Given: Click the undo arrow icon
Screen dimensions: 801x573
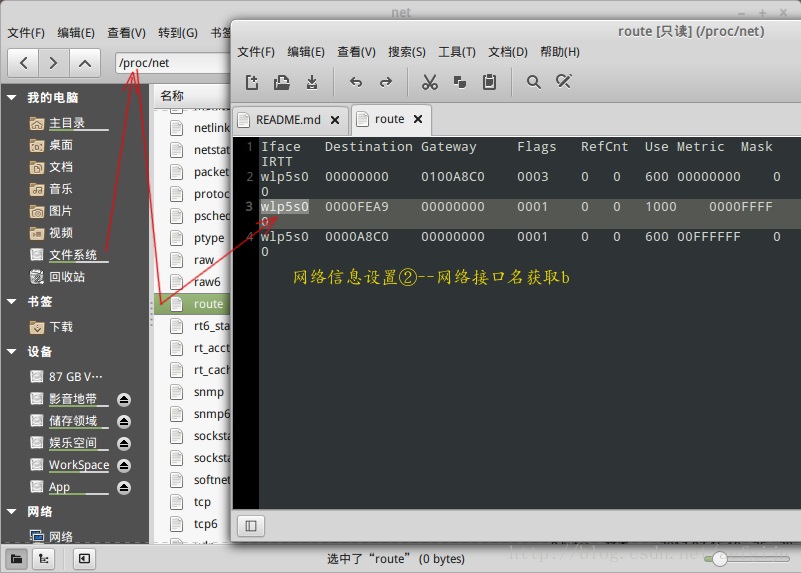Looking at the screenshot, I should coord(356,82).
